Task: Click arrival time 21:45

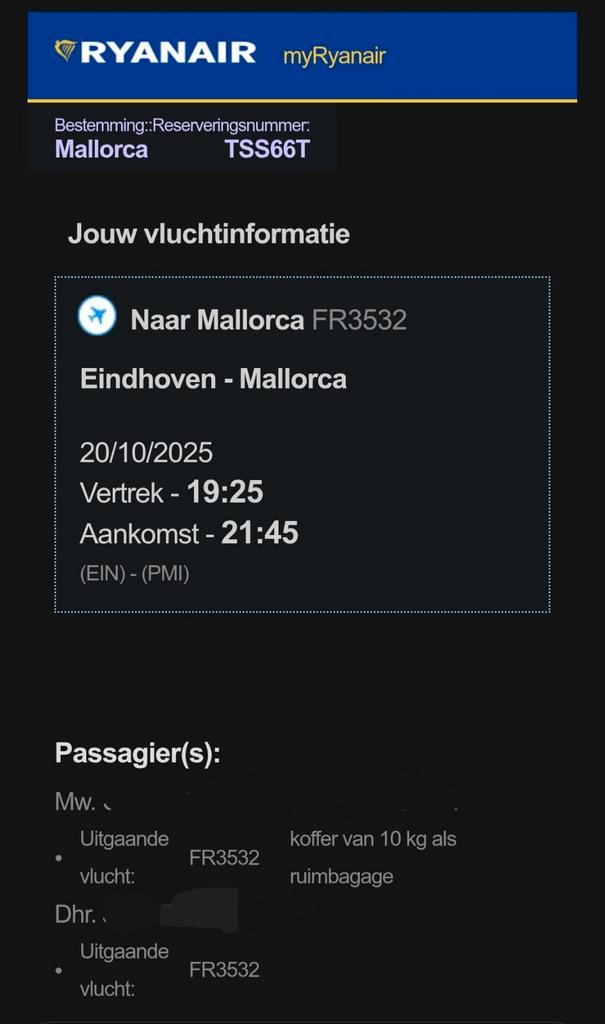Action: pyautogui.click(x=260, y=533)
